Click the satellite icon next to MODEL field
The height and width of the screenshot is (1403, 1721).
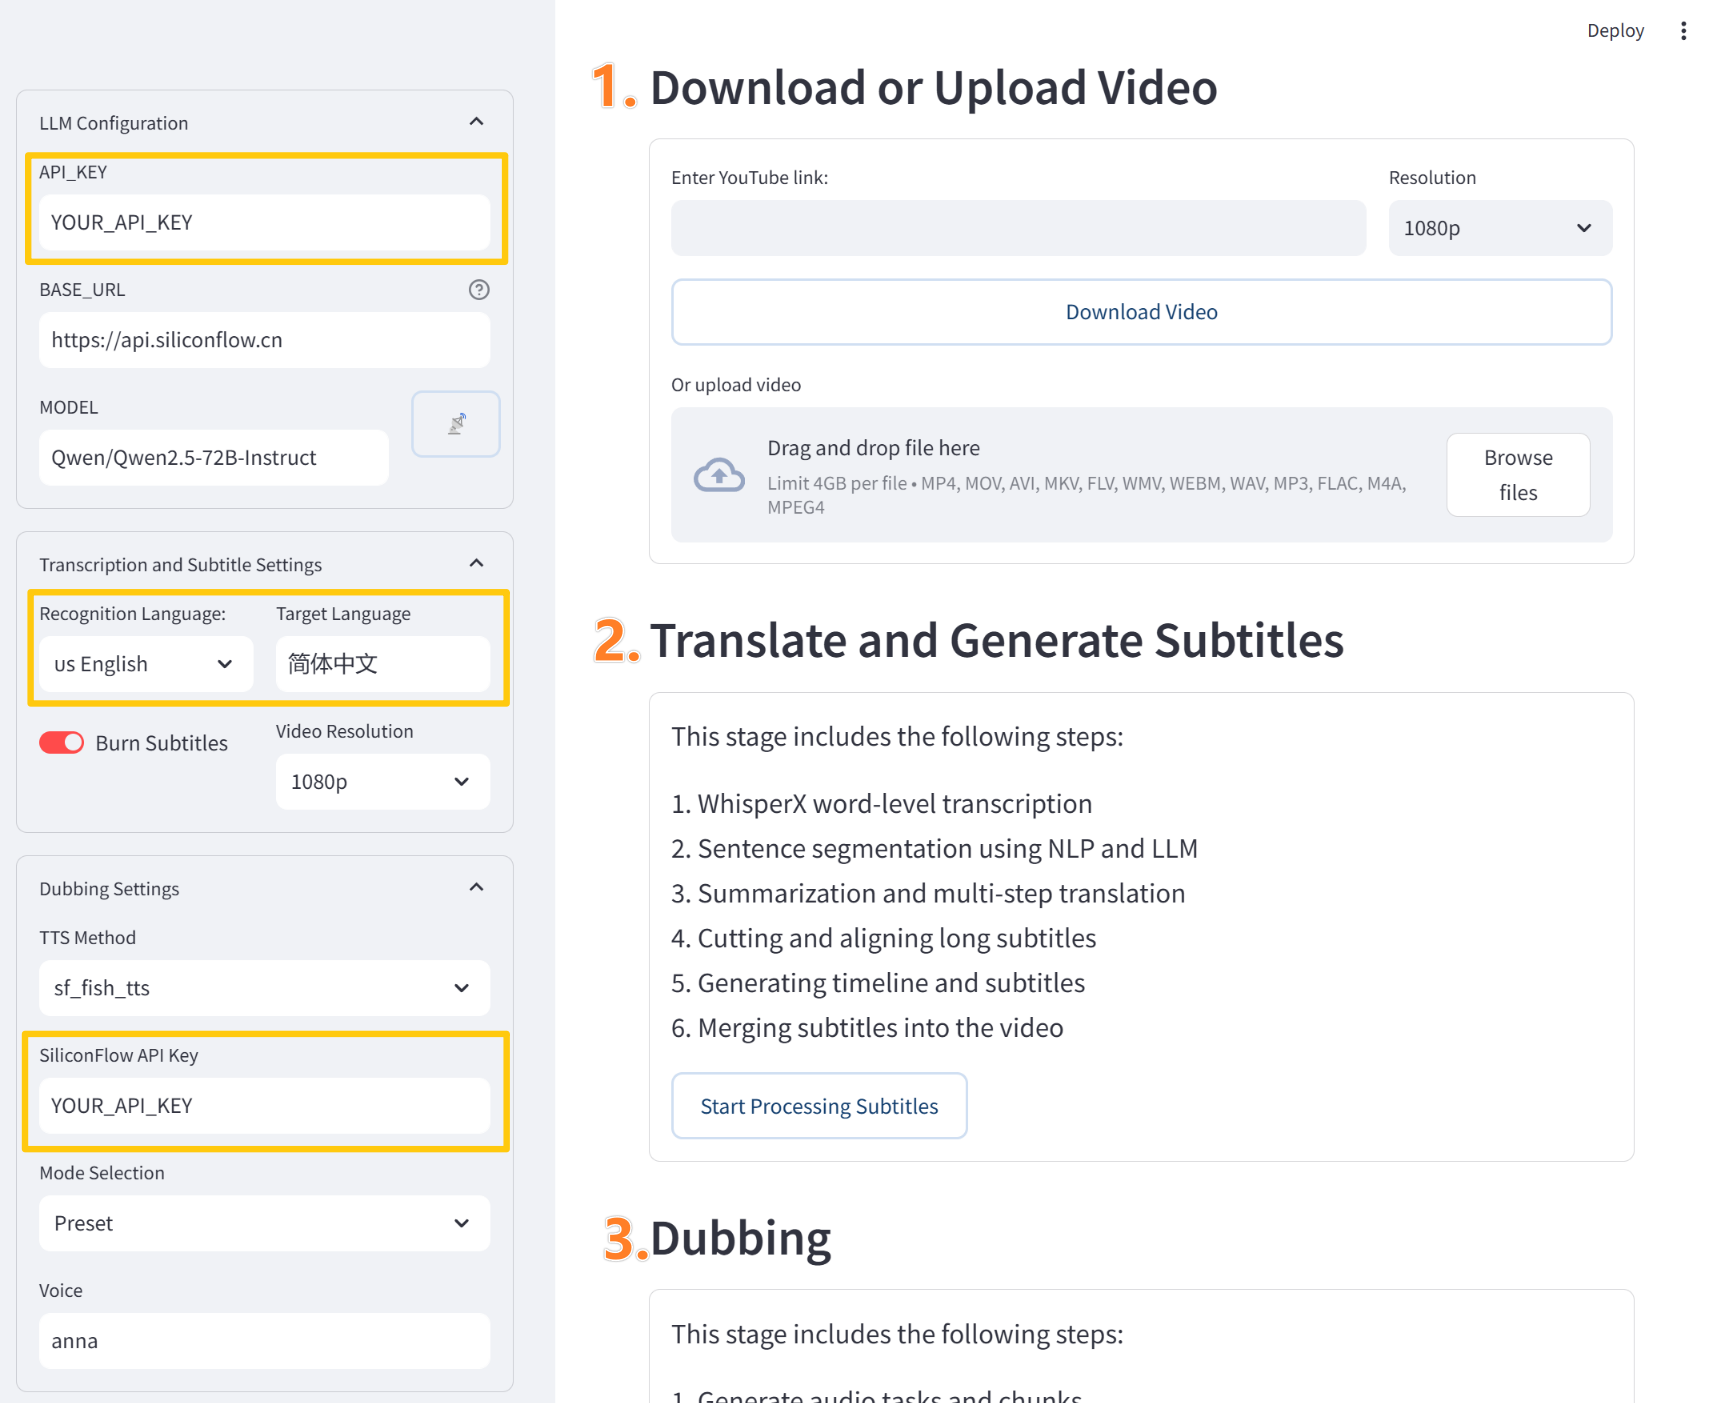(455, 423)
